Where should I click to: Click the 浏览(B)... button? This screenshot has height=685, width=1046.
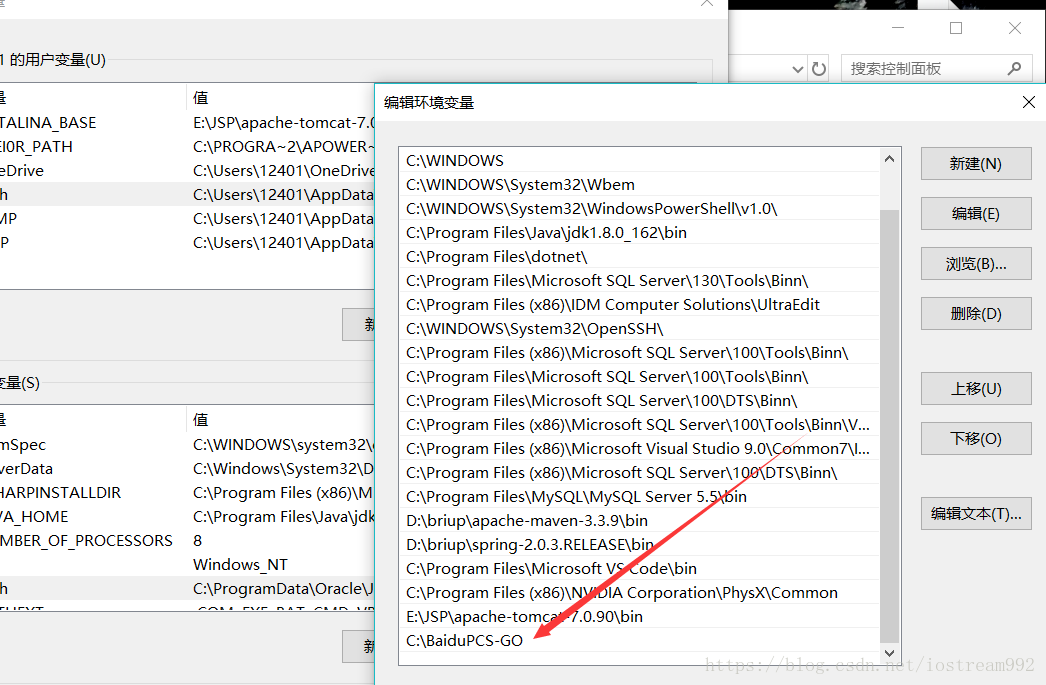click(x=976, y=263)
